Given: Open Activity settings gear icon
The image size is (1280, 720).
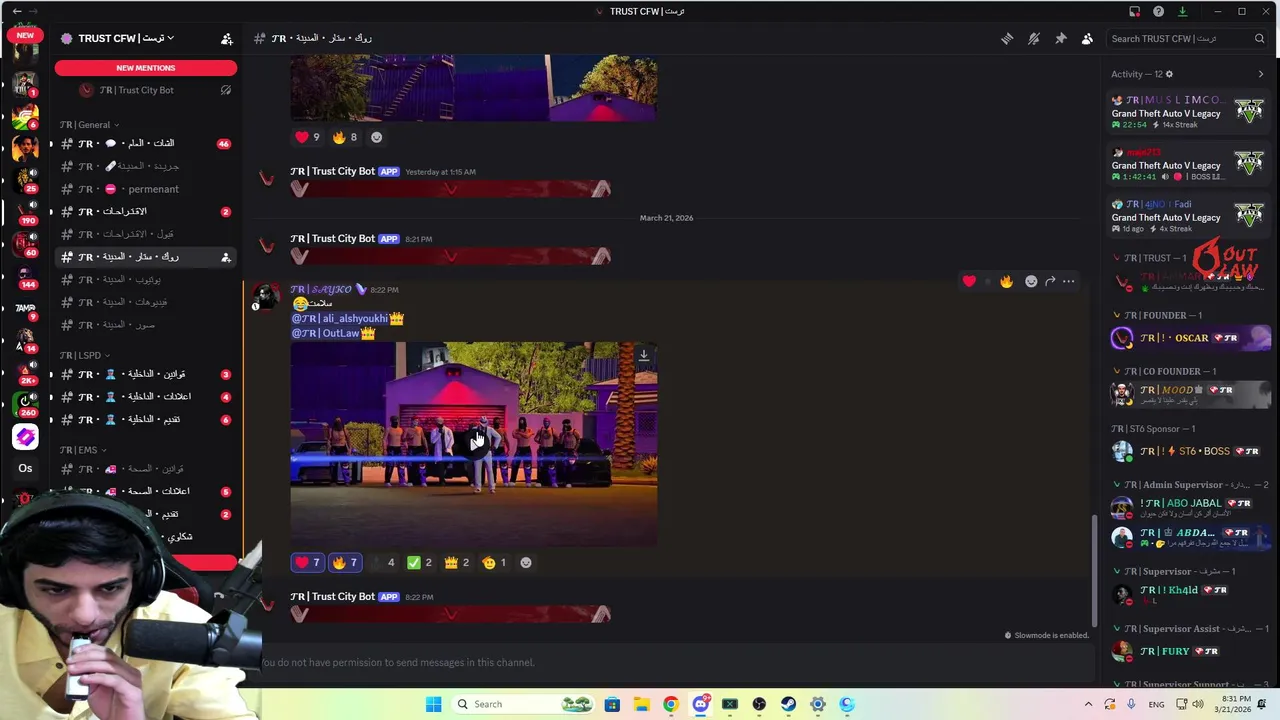Looking at the screenshot, I should (1169, 74).
